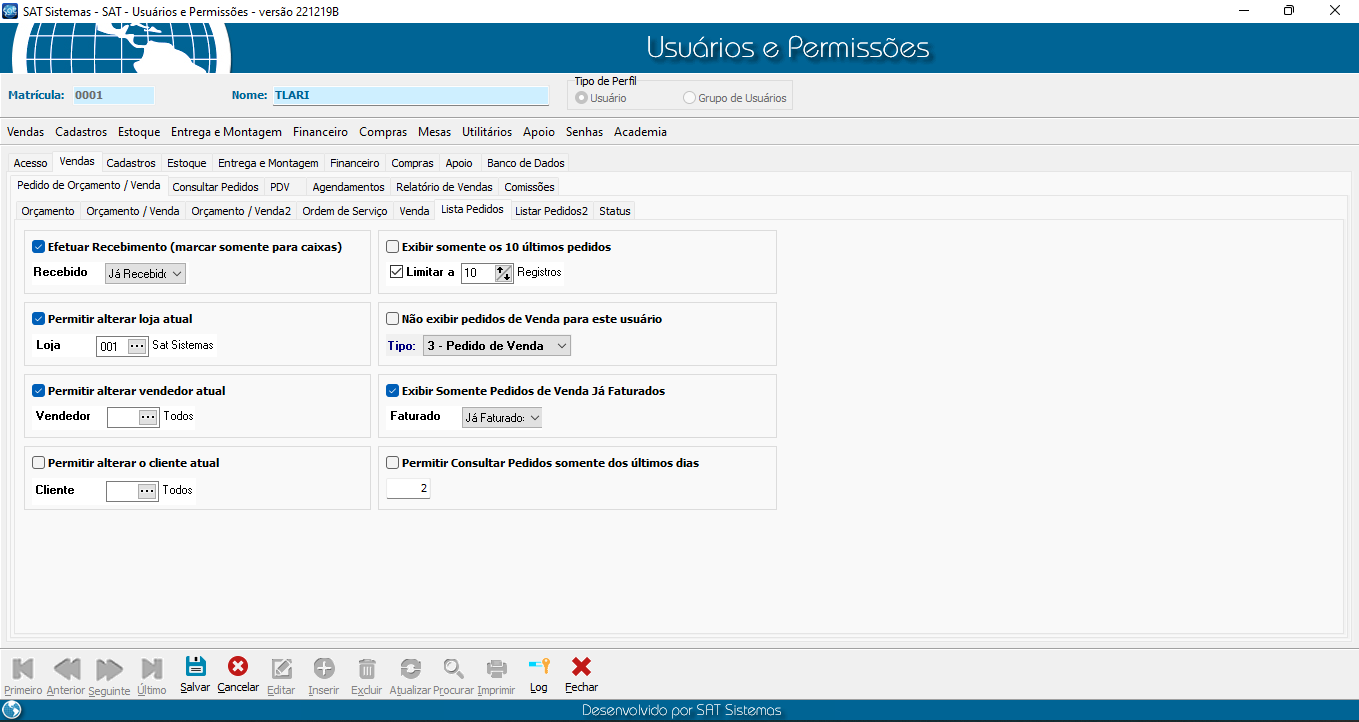Viewport: 1359px width, 722px height.
Task: Click the Fechar red X icon
Action: [x=581, y=668]
